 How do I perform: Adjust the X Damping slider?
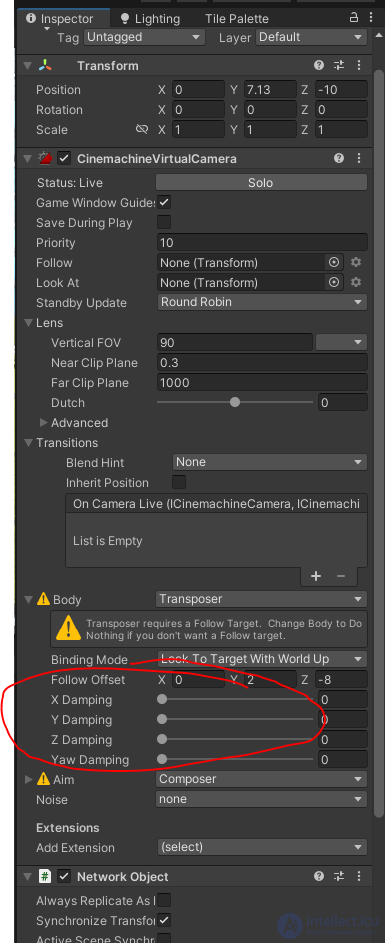coord(235,699)
